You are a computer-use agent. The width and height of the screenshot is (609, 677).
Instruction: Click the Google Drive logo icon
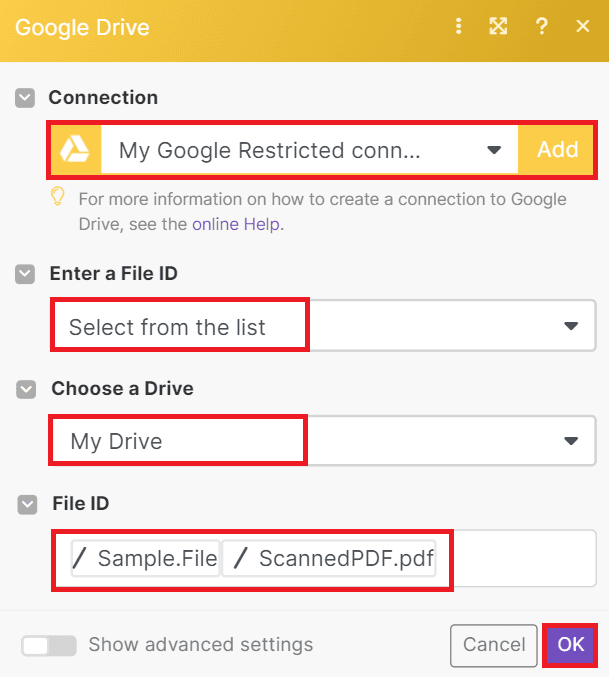coord(76,150)
